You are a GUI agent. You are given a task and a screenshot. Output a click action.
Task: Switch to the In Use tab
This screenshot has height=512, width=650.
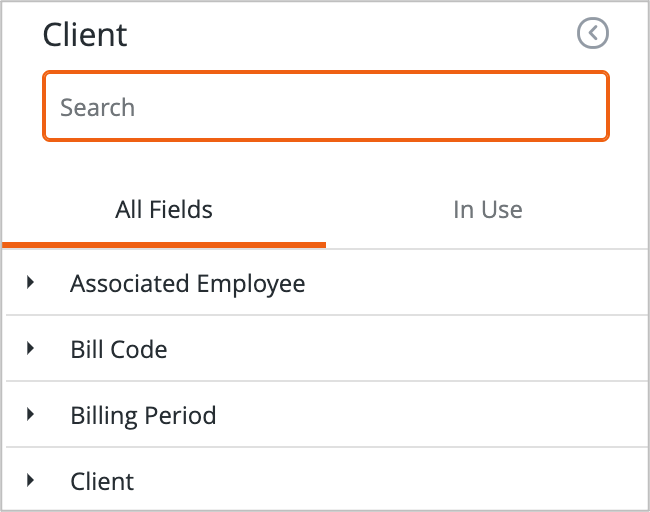pyautogui.click(x=487, y=210)
